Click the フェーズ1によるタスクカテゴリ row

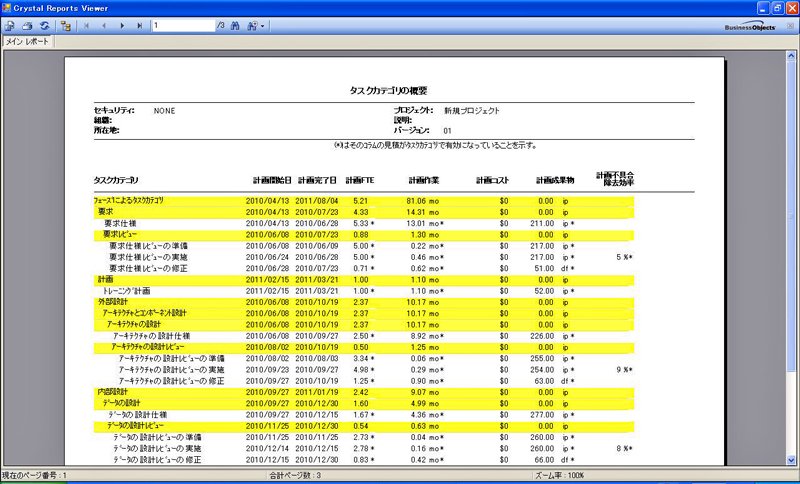coord(364,201)
